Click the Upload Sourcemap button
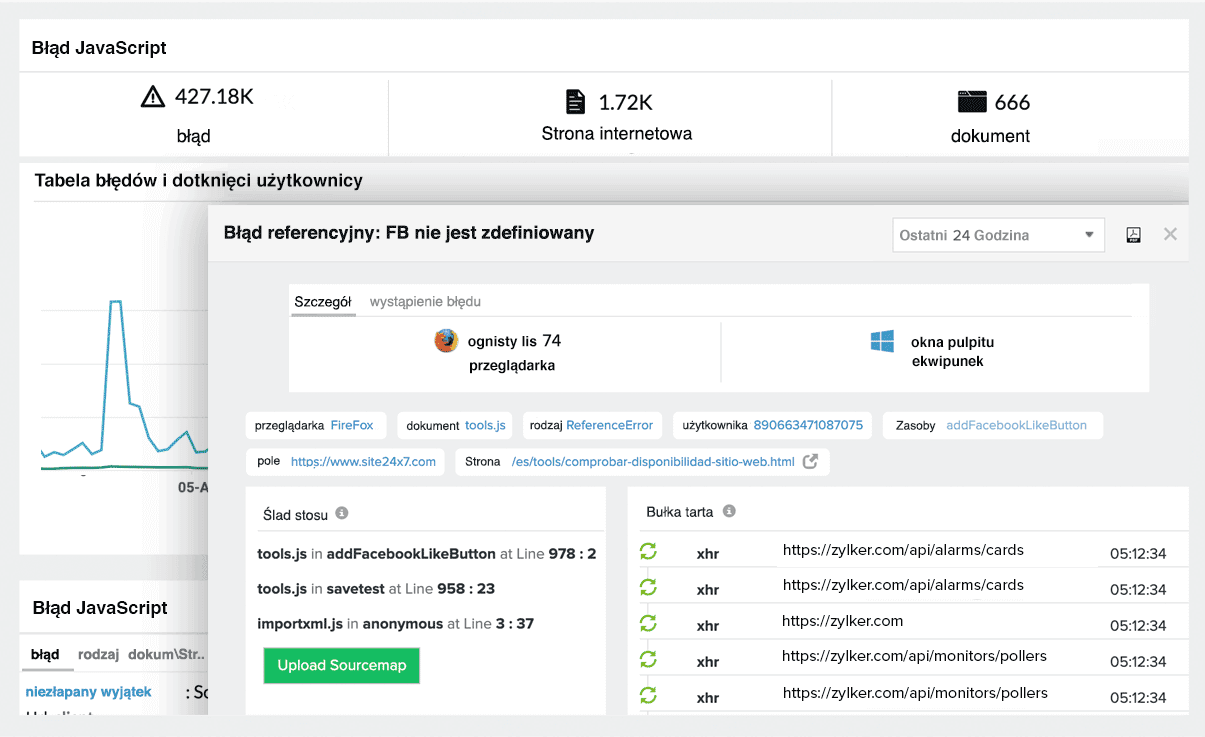Viewport: 1205px width, 737px height. pos(341,664)
